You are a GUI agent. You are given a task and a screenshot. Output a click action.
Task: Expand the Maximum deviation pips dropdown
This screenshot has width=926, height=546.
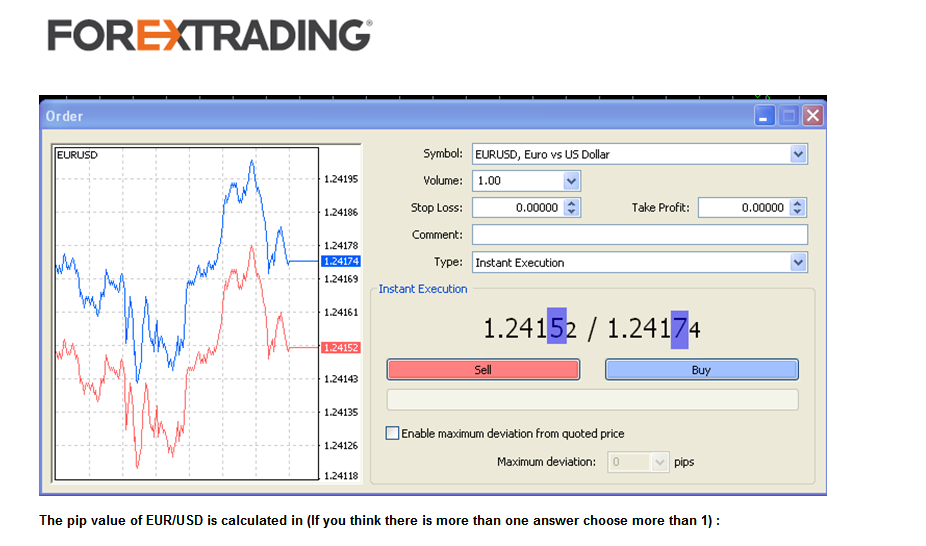click(659, 462)
